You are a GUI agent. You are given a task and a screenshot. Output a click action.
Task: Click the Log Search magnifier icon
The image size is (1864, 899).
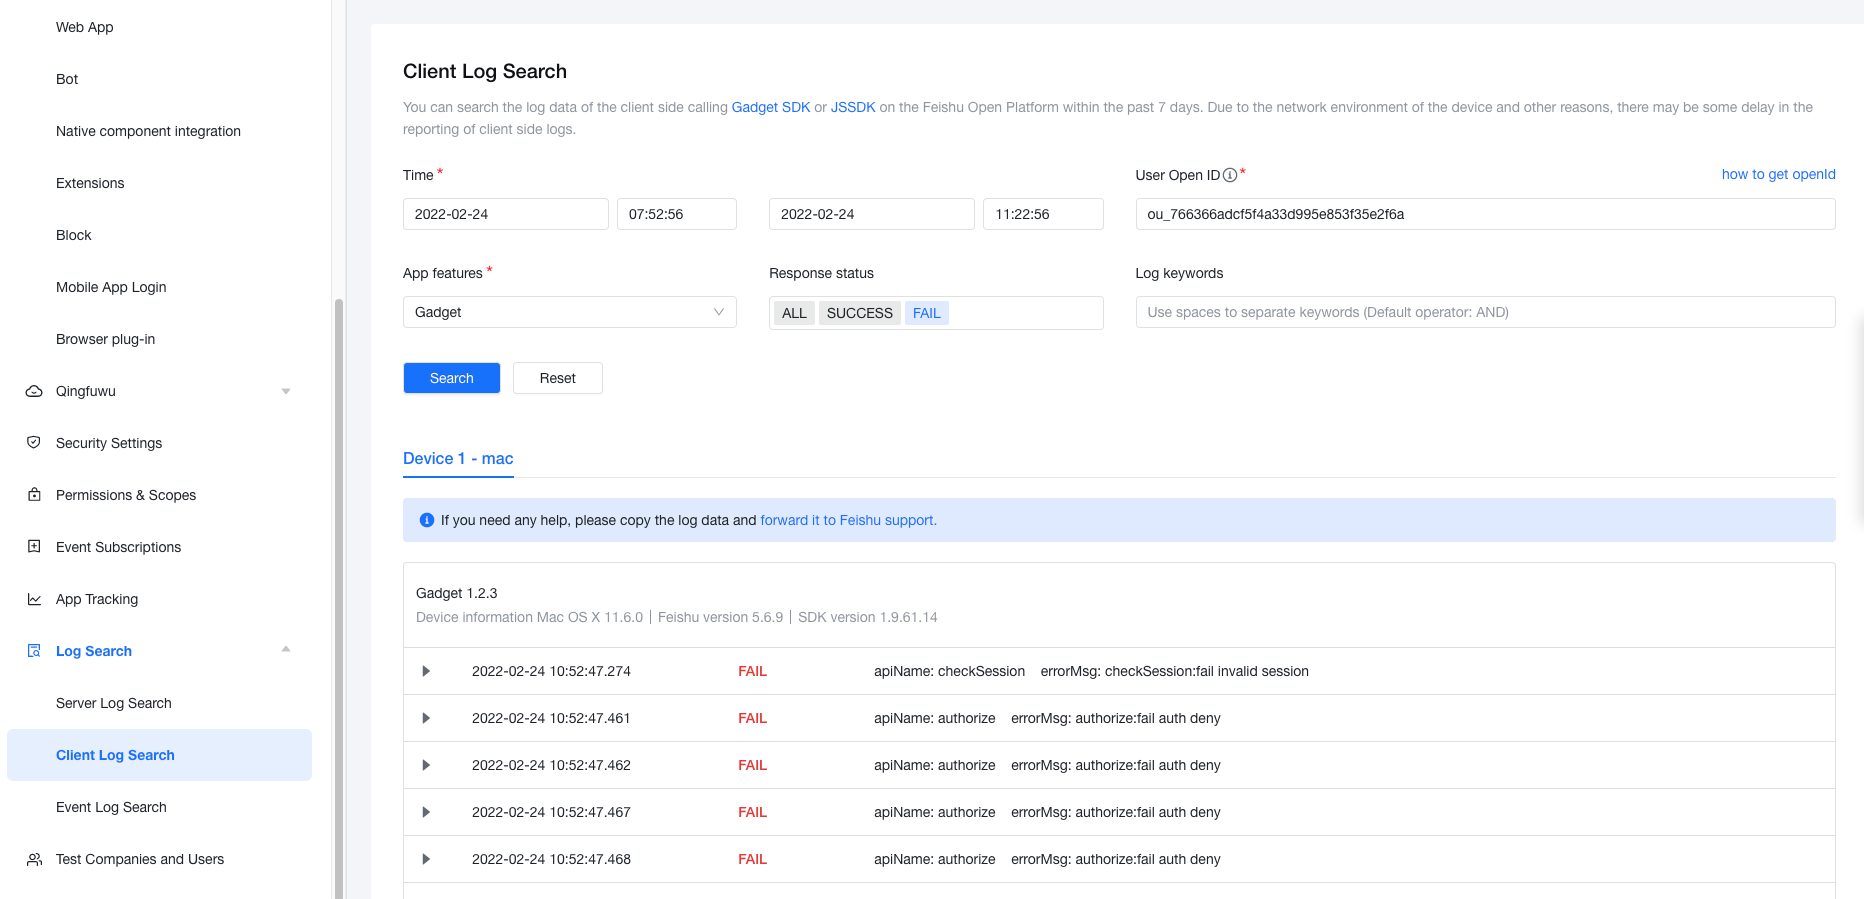point(34,651)
